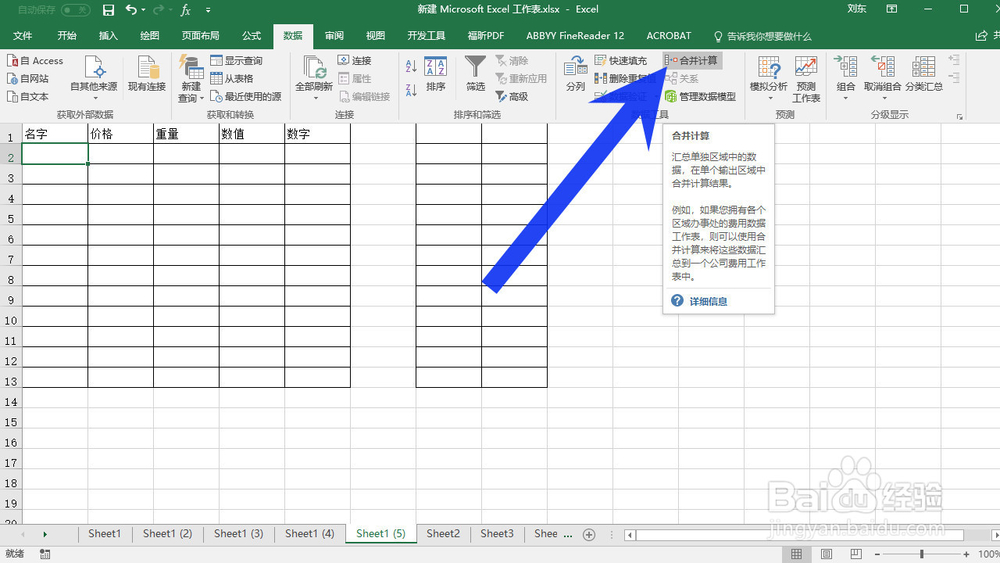Switch to Sheet1 (4) tab
1000x563 pixels.
coord(309,534)
